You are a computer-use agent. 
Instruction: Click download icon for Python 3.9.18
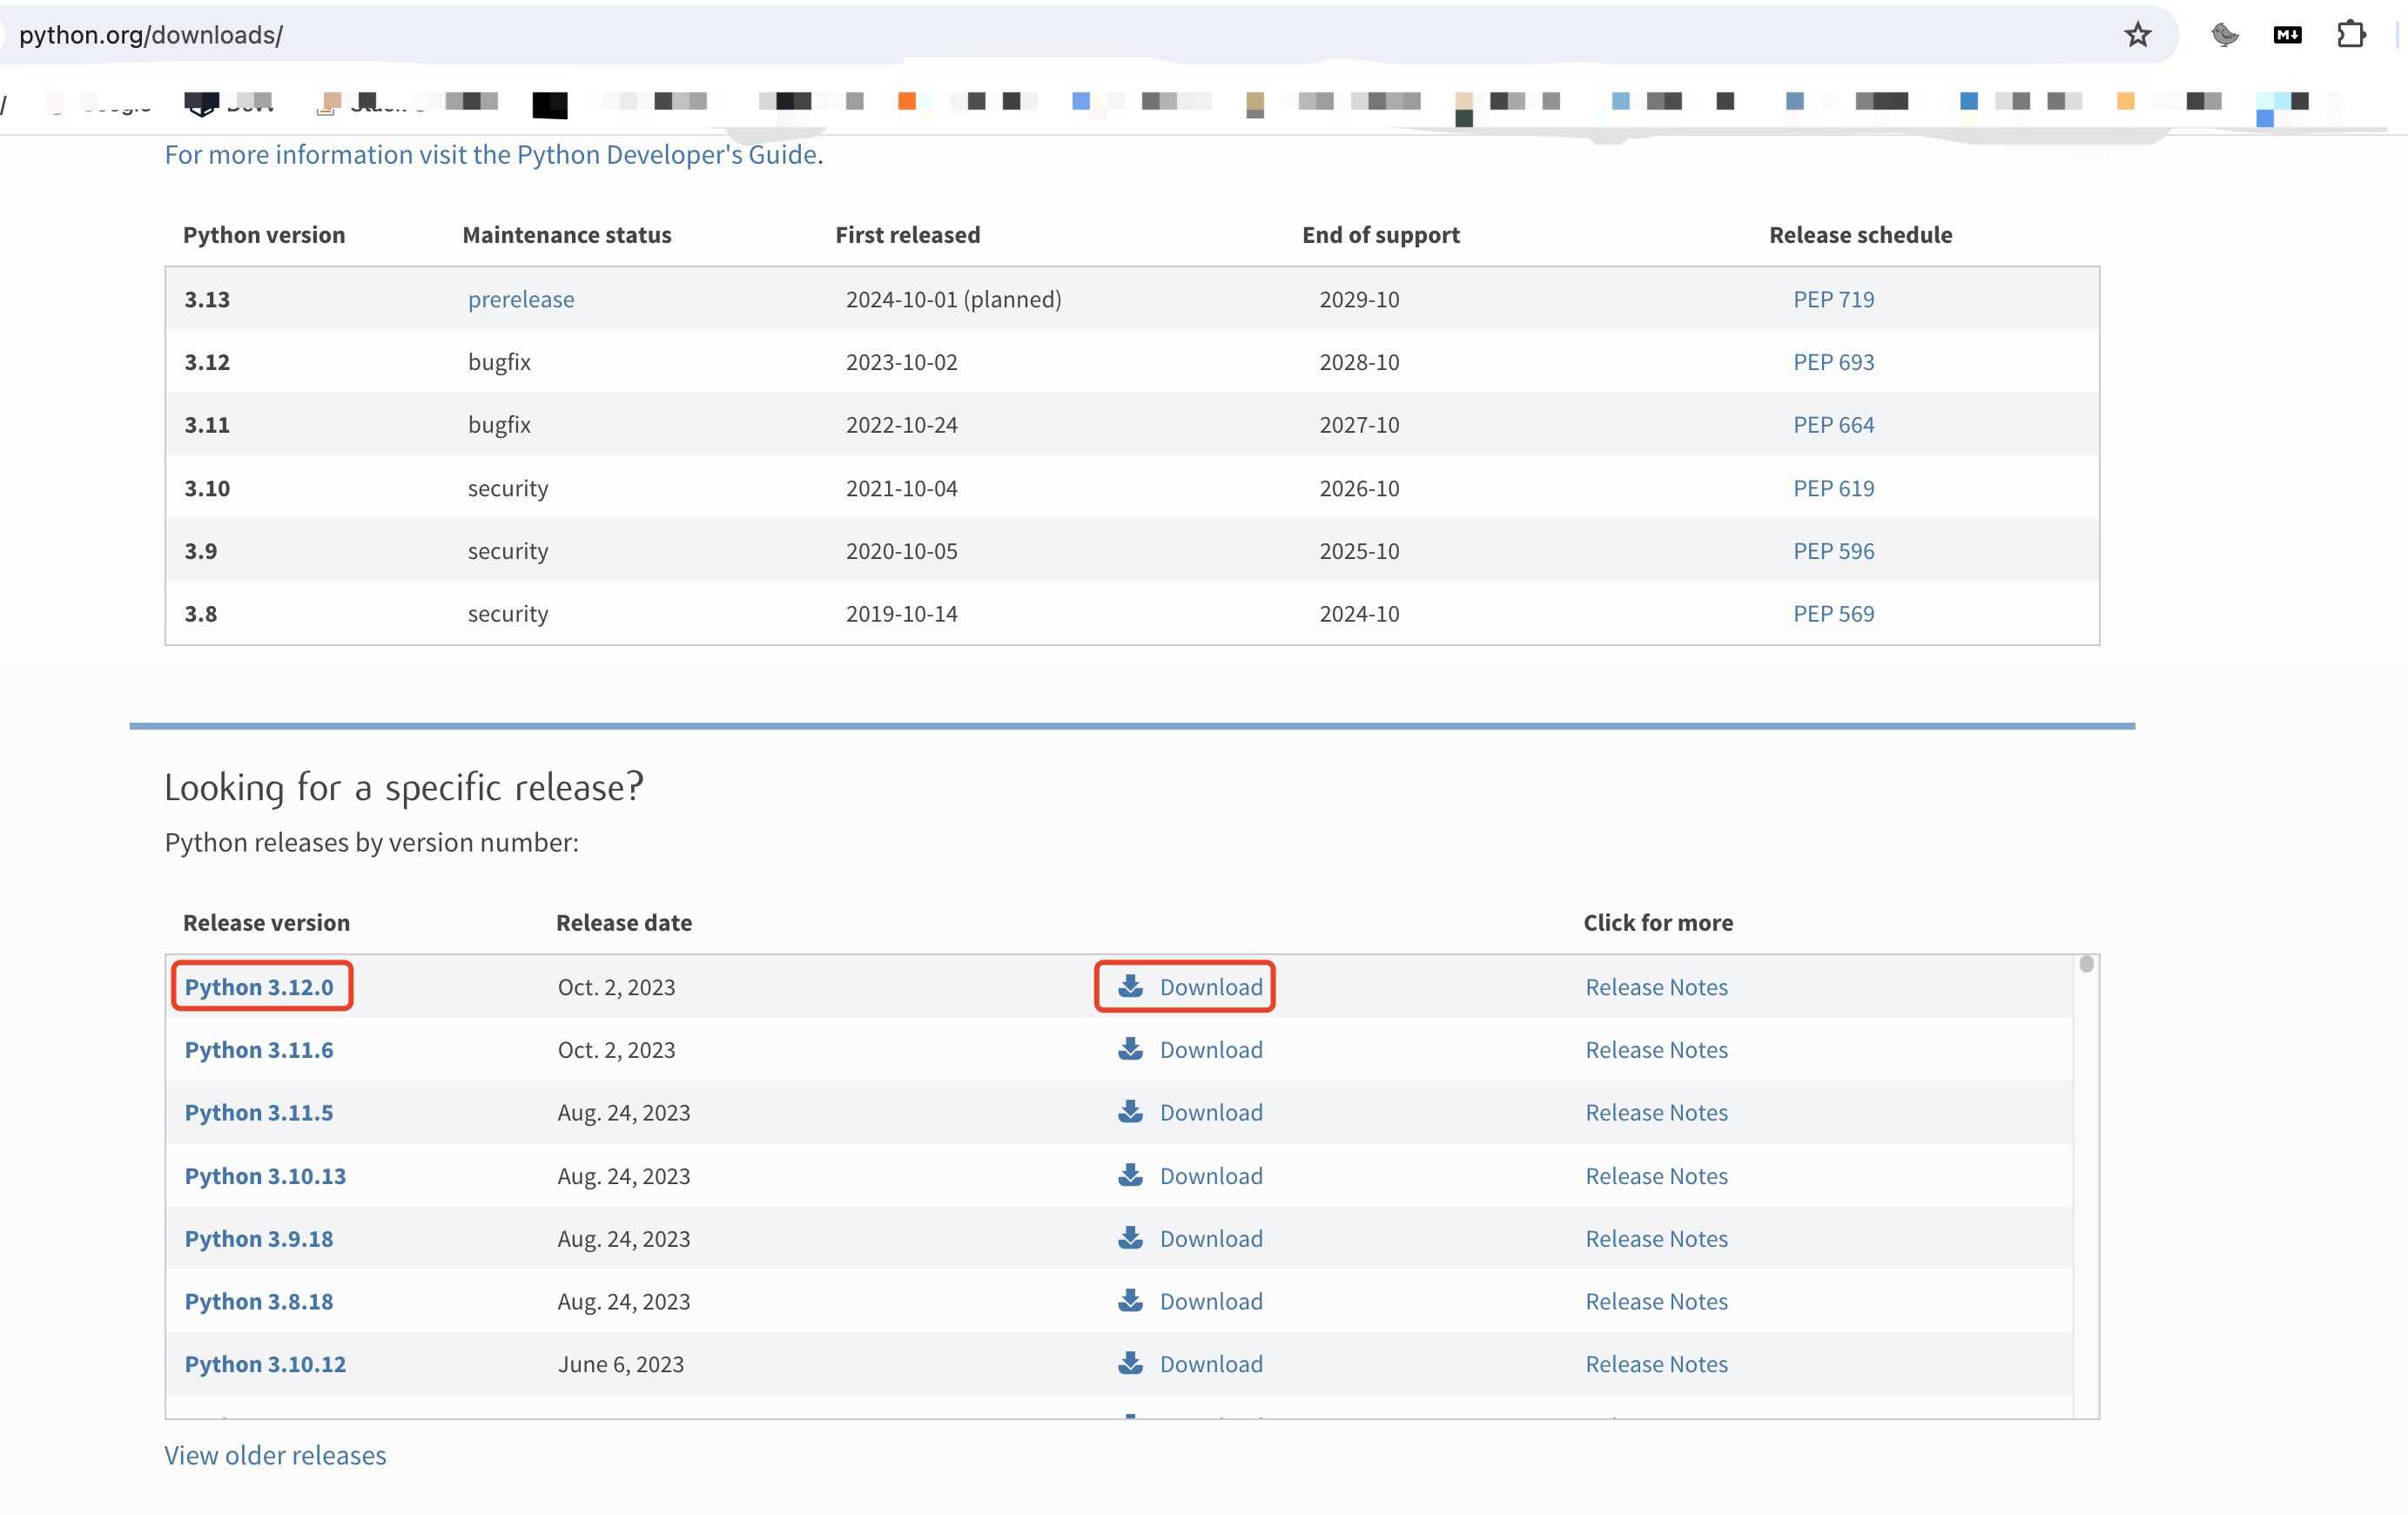click(1130, 1238)
